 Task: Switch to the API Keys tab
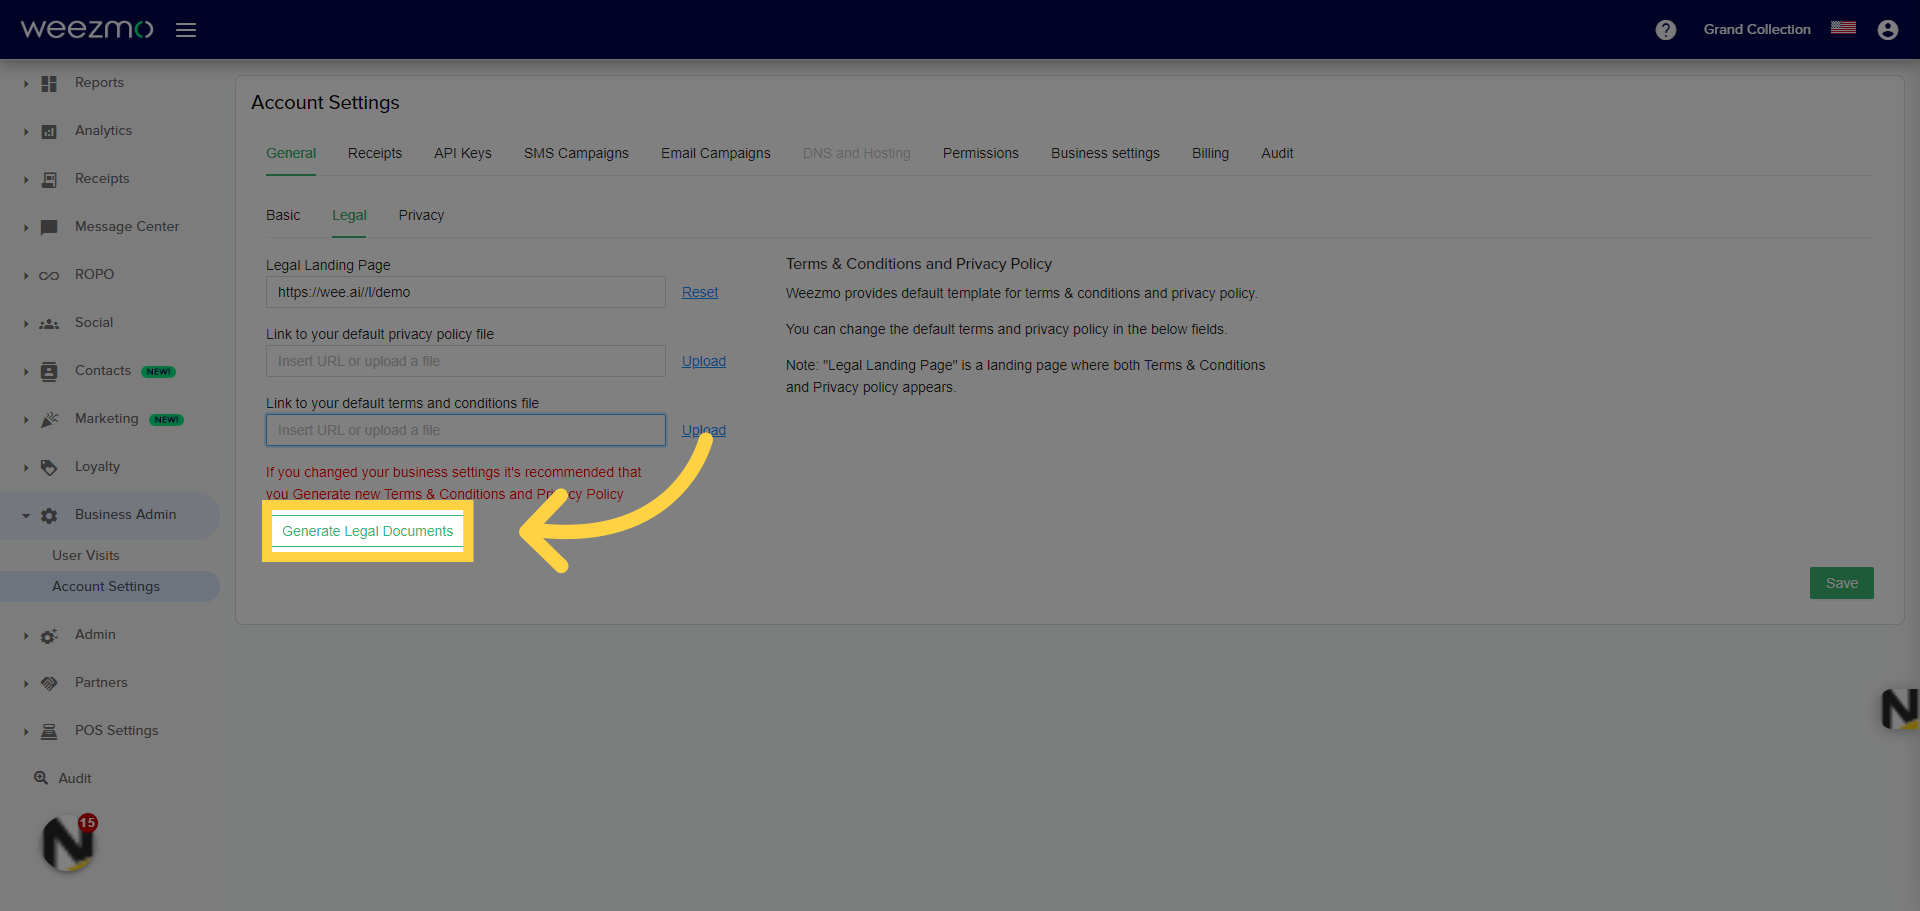463,153
